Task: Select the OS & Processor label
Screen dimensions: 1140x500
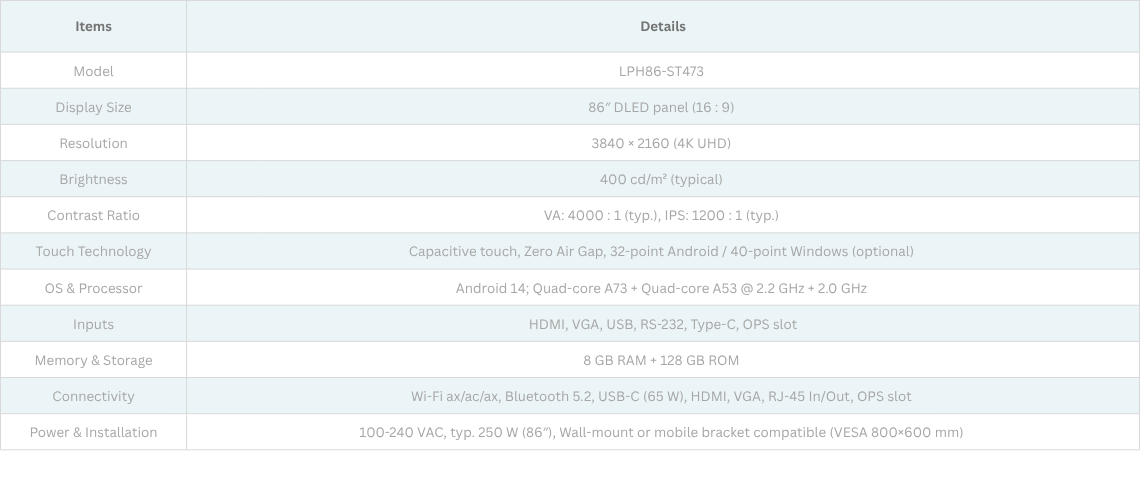Action: tap(93, 288)
